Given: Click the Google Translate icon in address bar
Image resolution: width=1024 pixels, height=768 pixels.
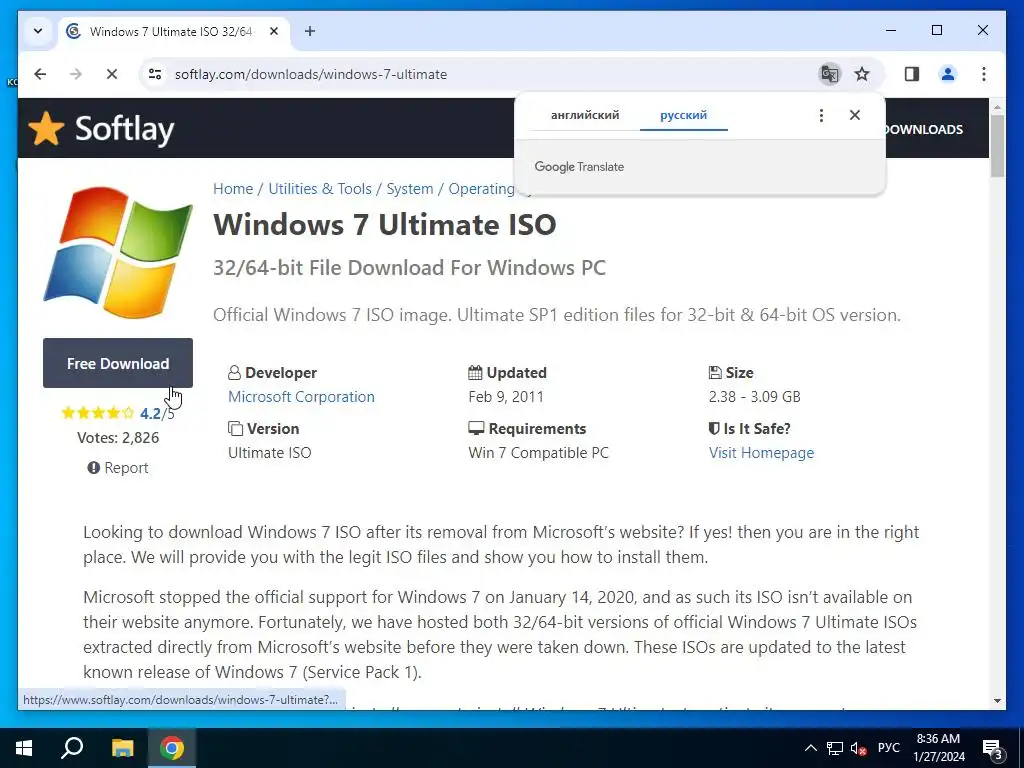Looking at the screenshot, I should coord(829,74).
